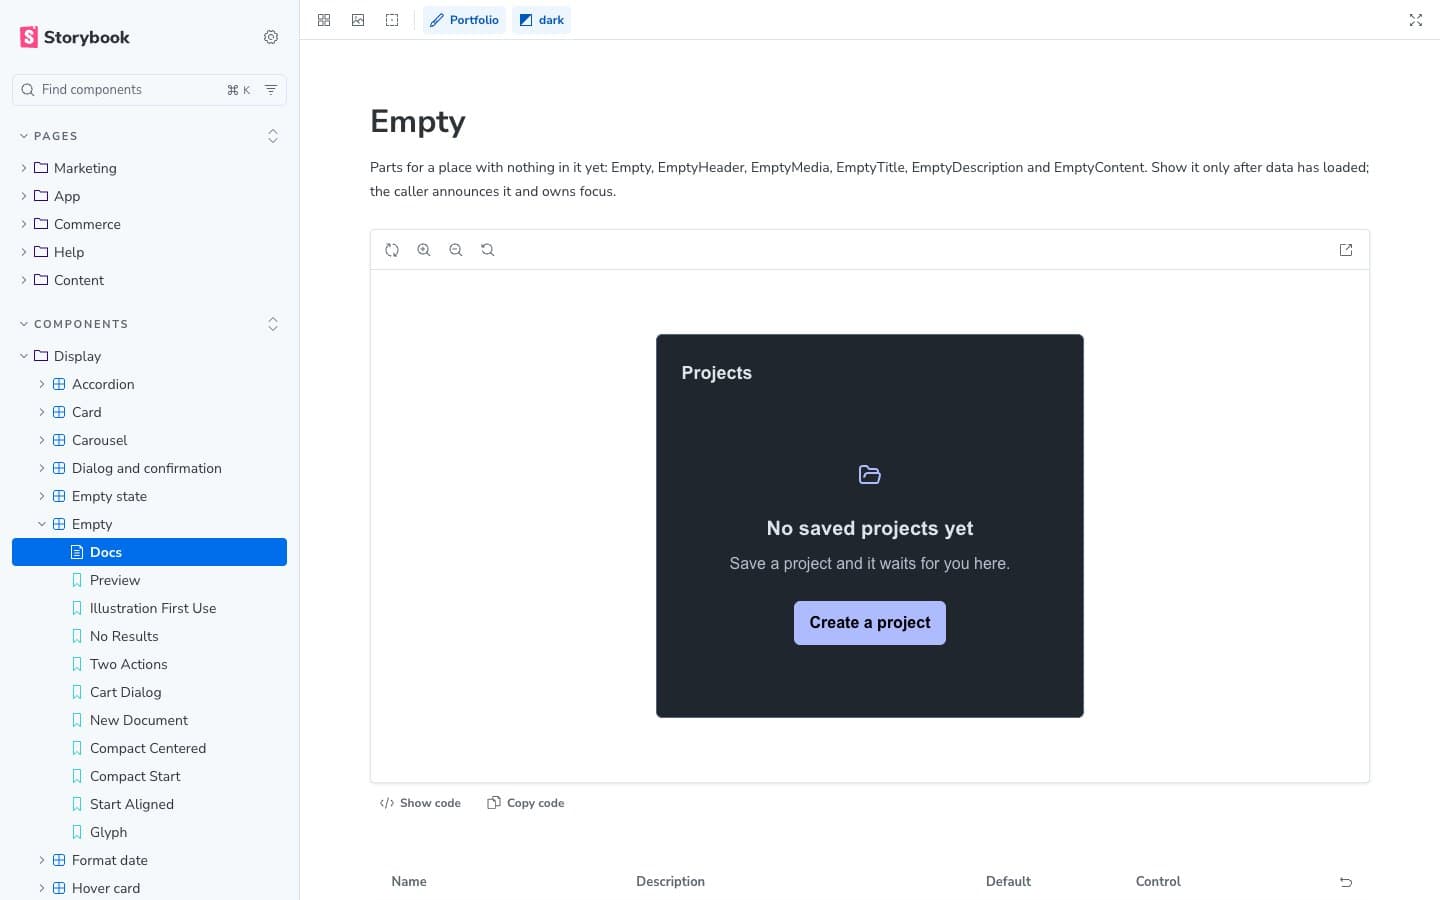This screenshot has width=1440, height=900.
Task: Open the Glyph story
Action: [149, 832]
